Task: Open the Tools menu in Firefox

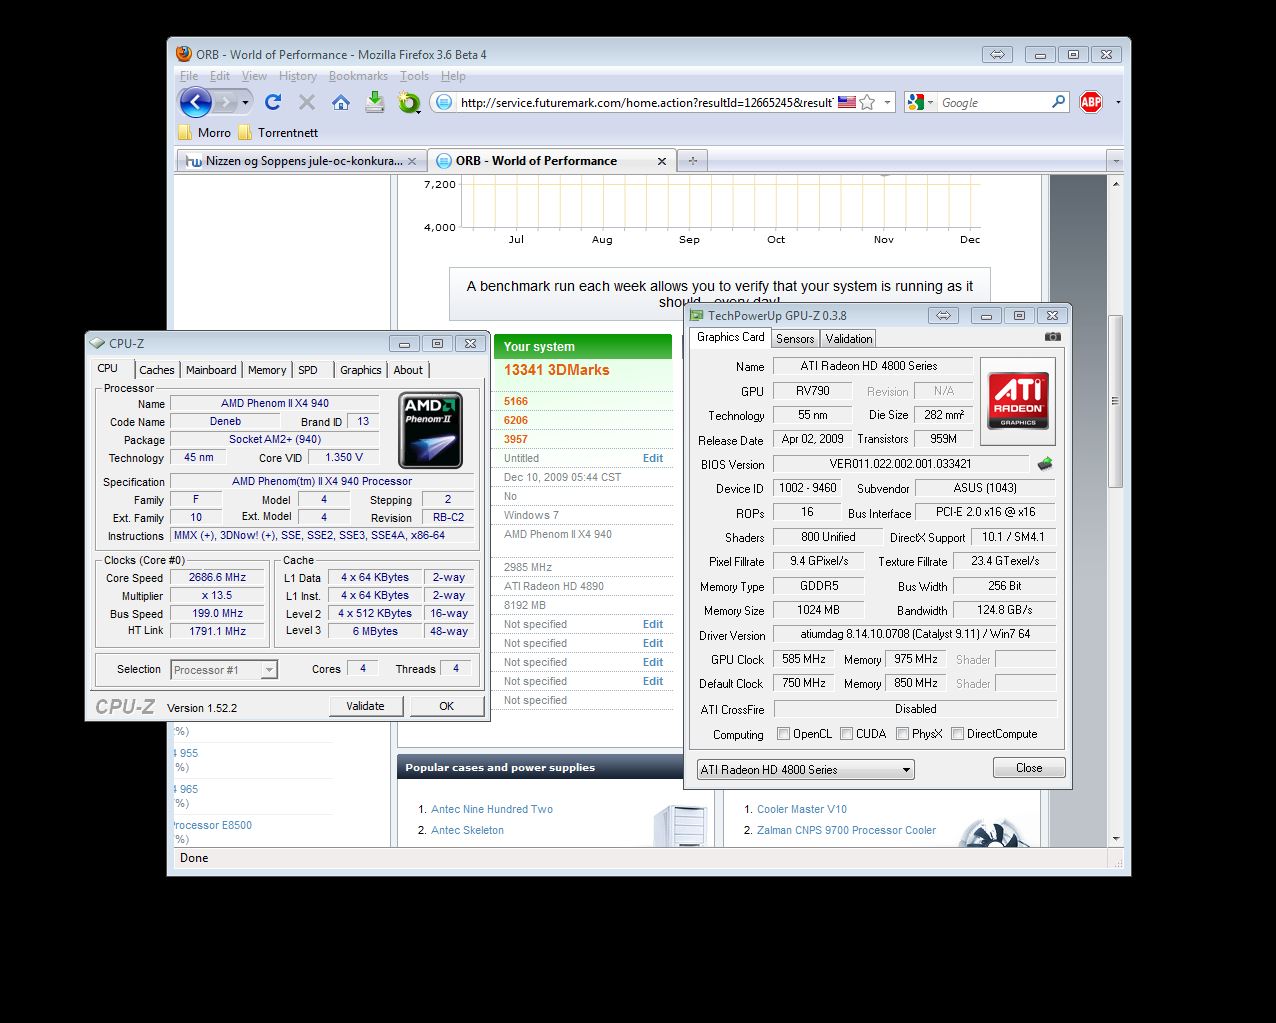Action: [x=414, y=76]
